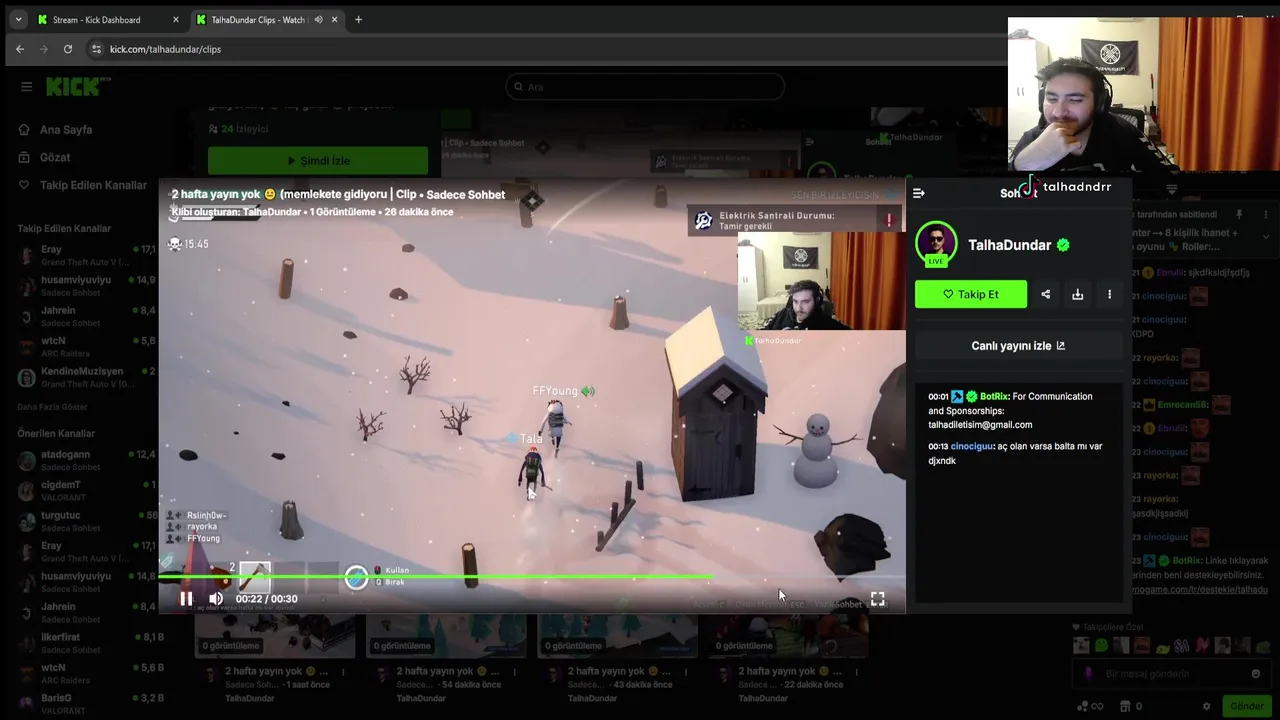Expand the pinned chat message chevron

point(1267,236)
